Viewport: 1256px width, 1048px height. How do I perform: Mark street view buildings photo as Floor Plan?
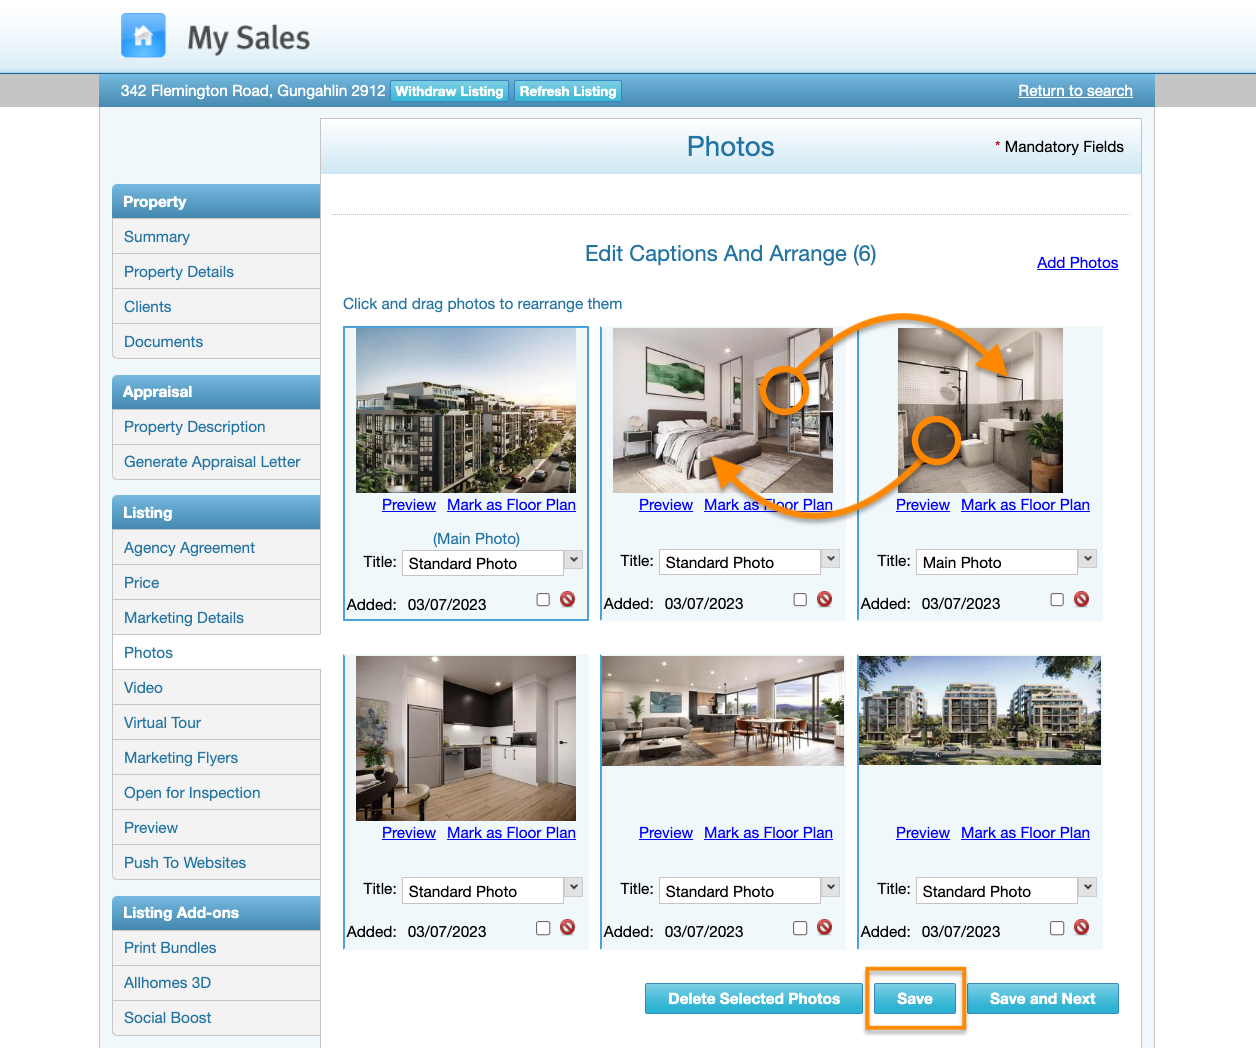point(1025,833)
